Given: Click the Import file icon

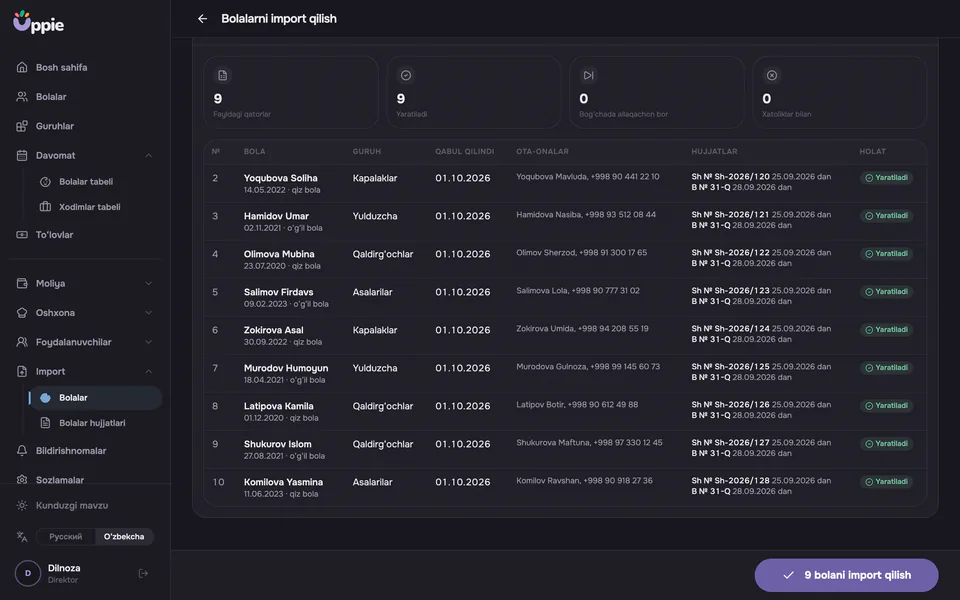Looking at the screenshot, I should [22, 372].
